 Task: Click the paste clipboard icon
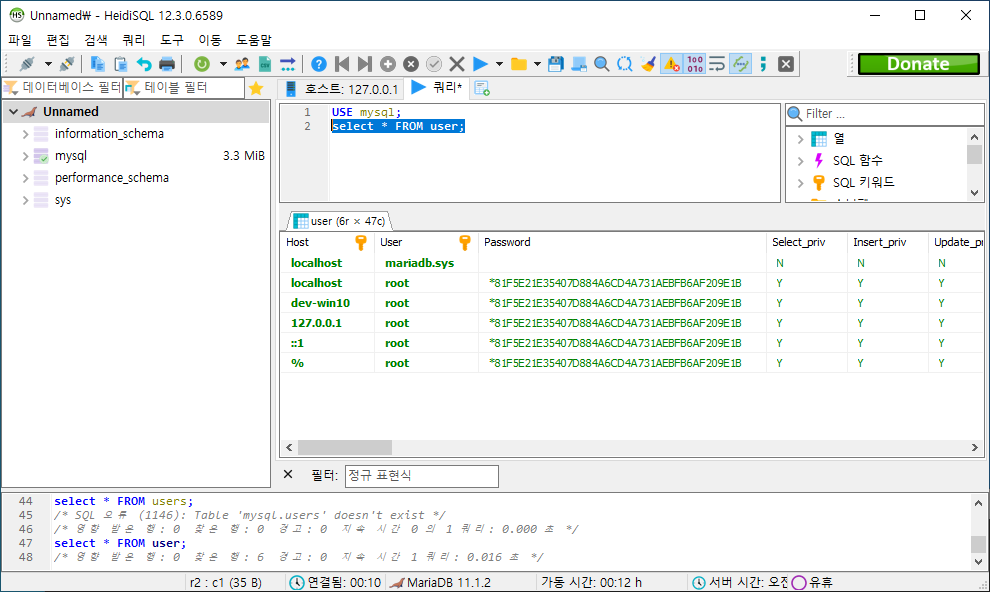point(121,64)
